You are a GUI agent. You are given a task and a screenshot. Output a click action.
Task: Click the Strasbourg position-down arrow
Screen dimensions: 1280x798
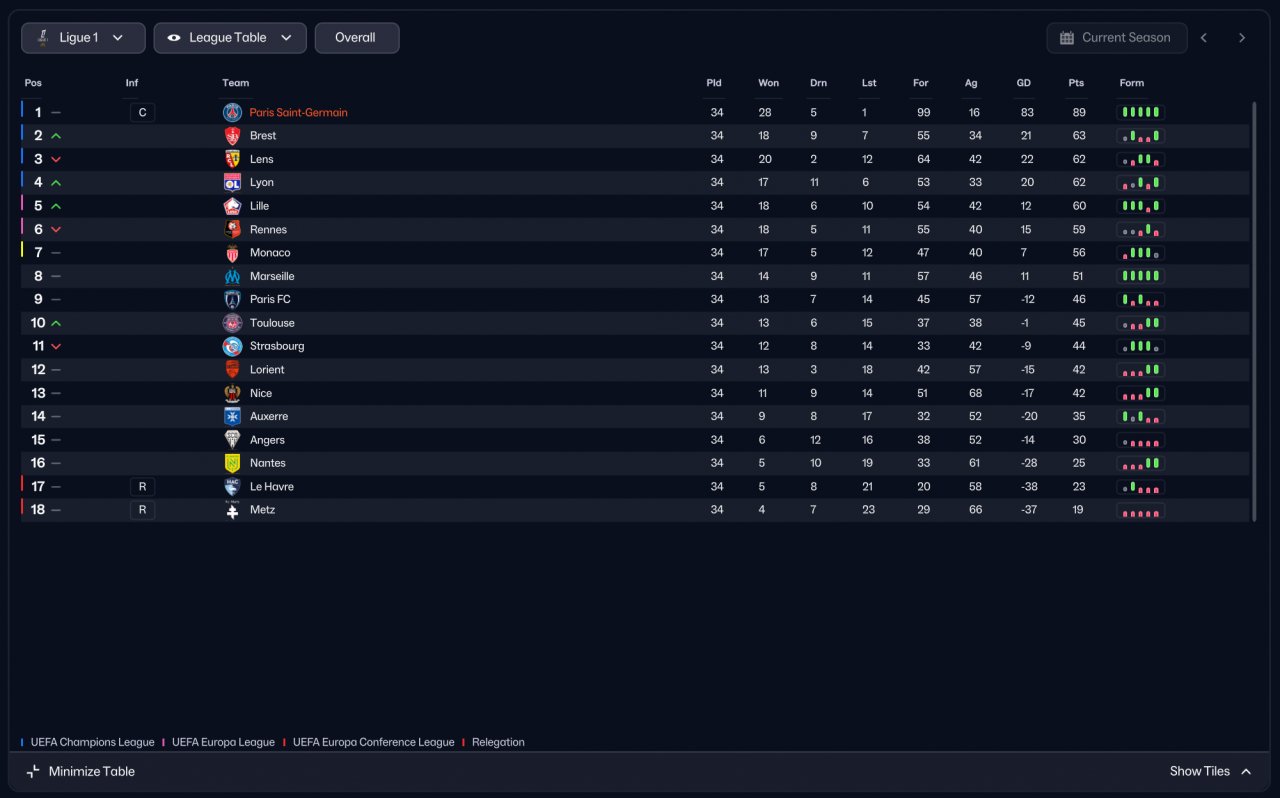56,347
